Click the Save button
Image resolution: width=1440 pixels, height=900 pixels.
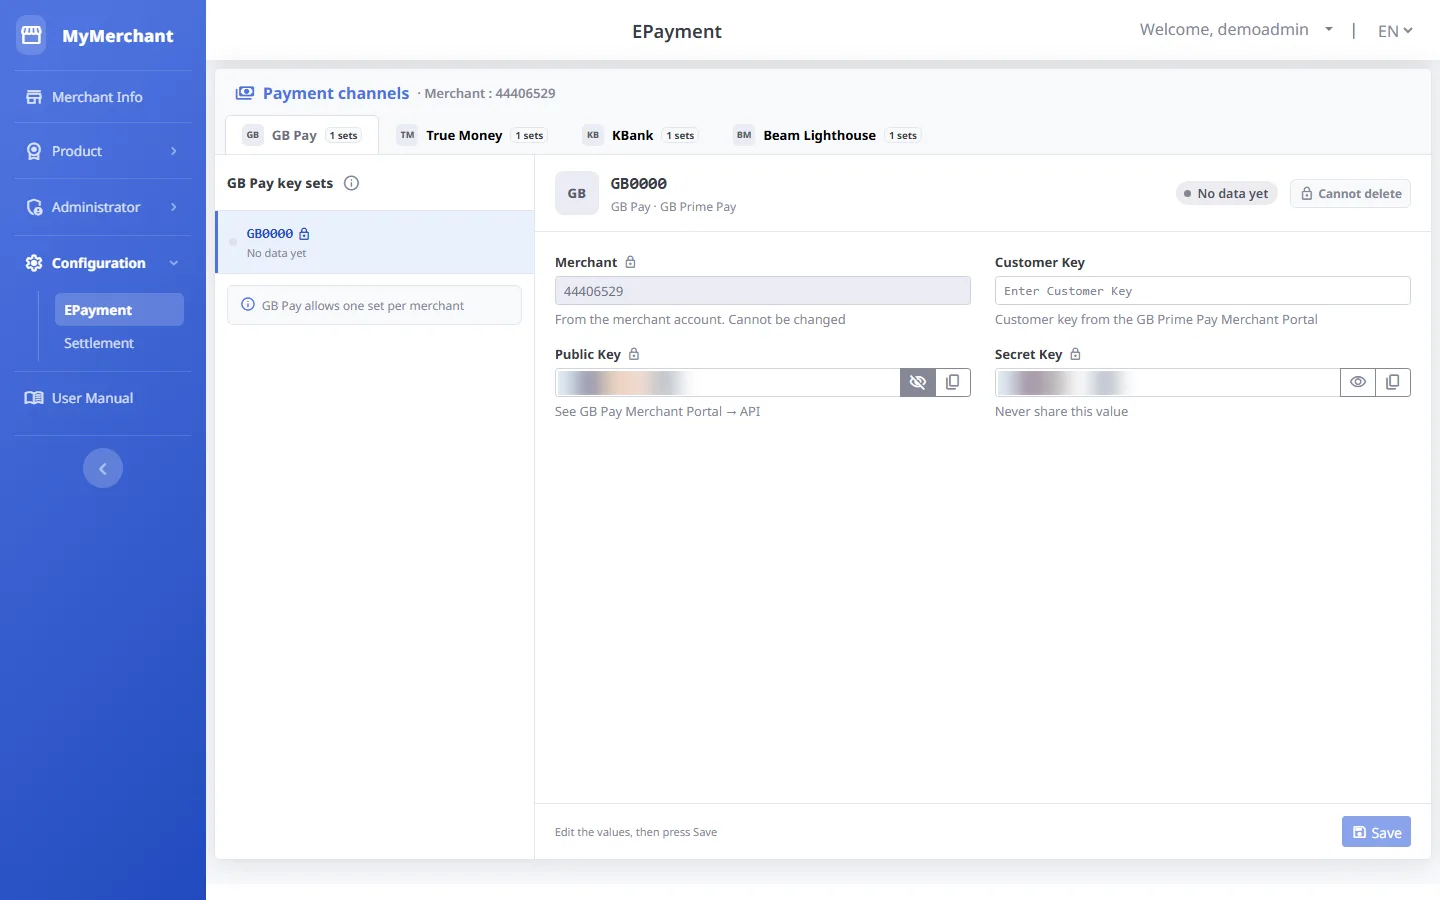[x=1376, y=832]
